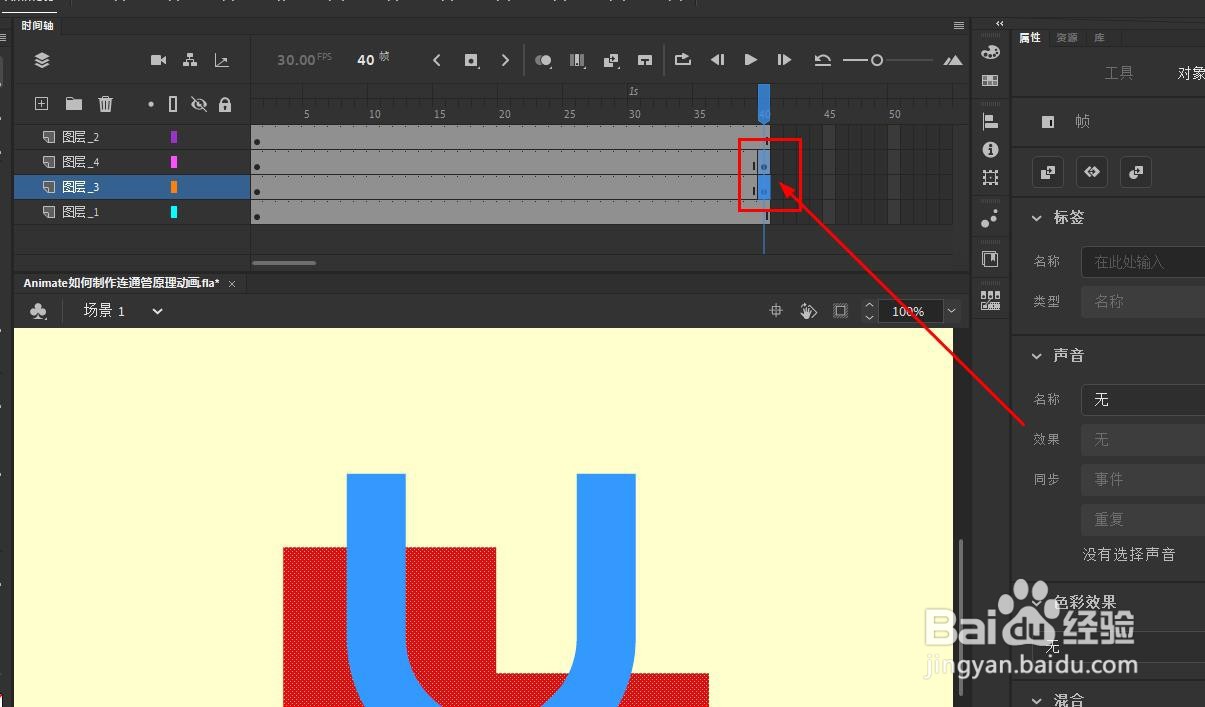Switch to the 属性 tab
Image resolution: width=1205 pixels, height=707 pixels.
[1030, 37]
